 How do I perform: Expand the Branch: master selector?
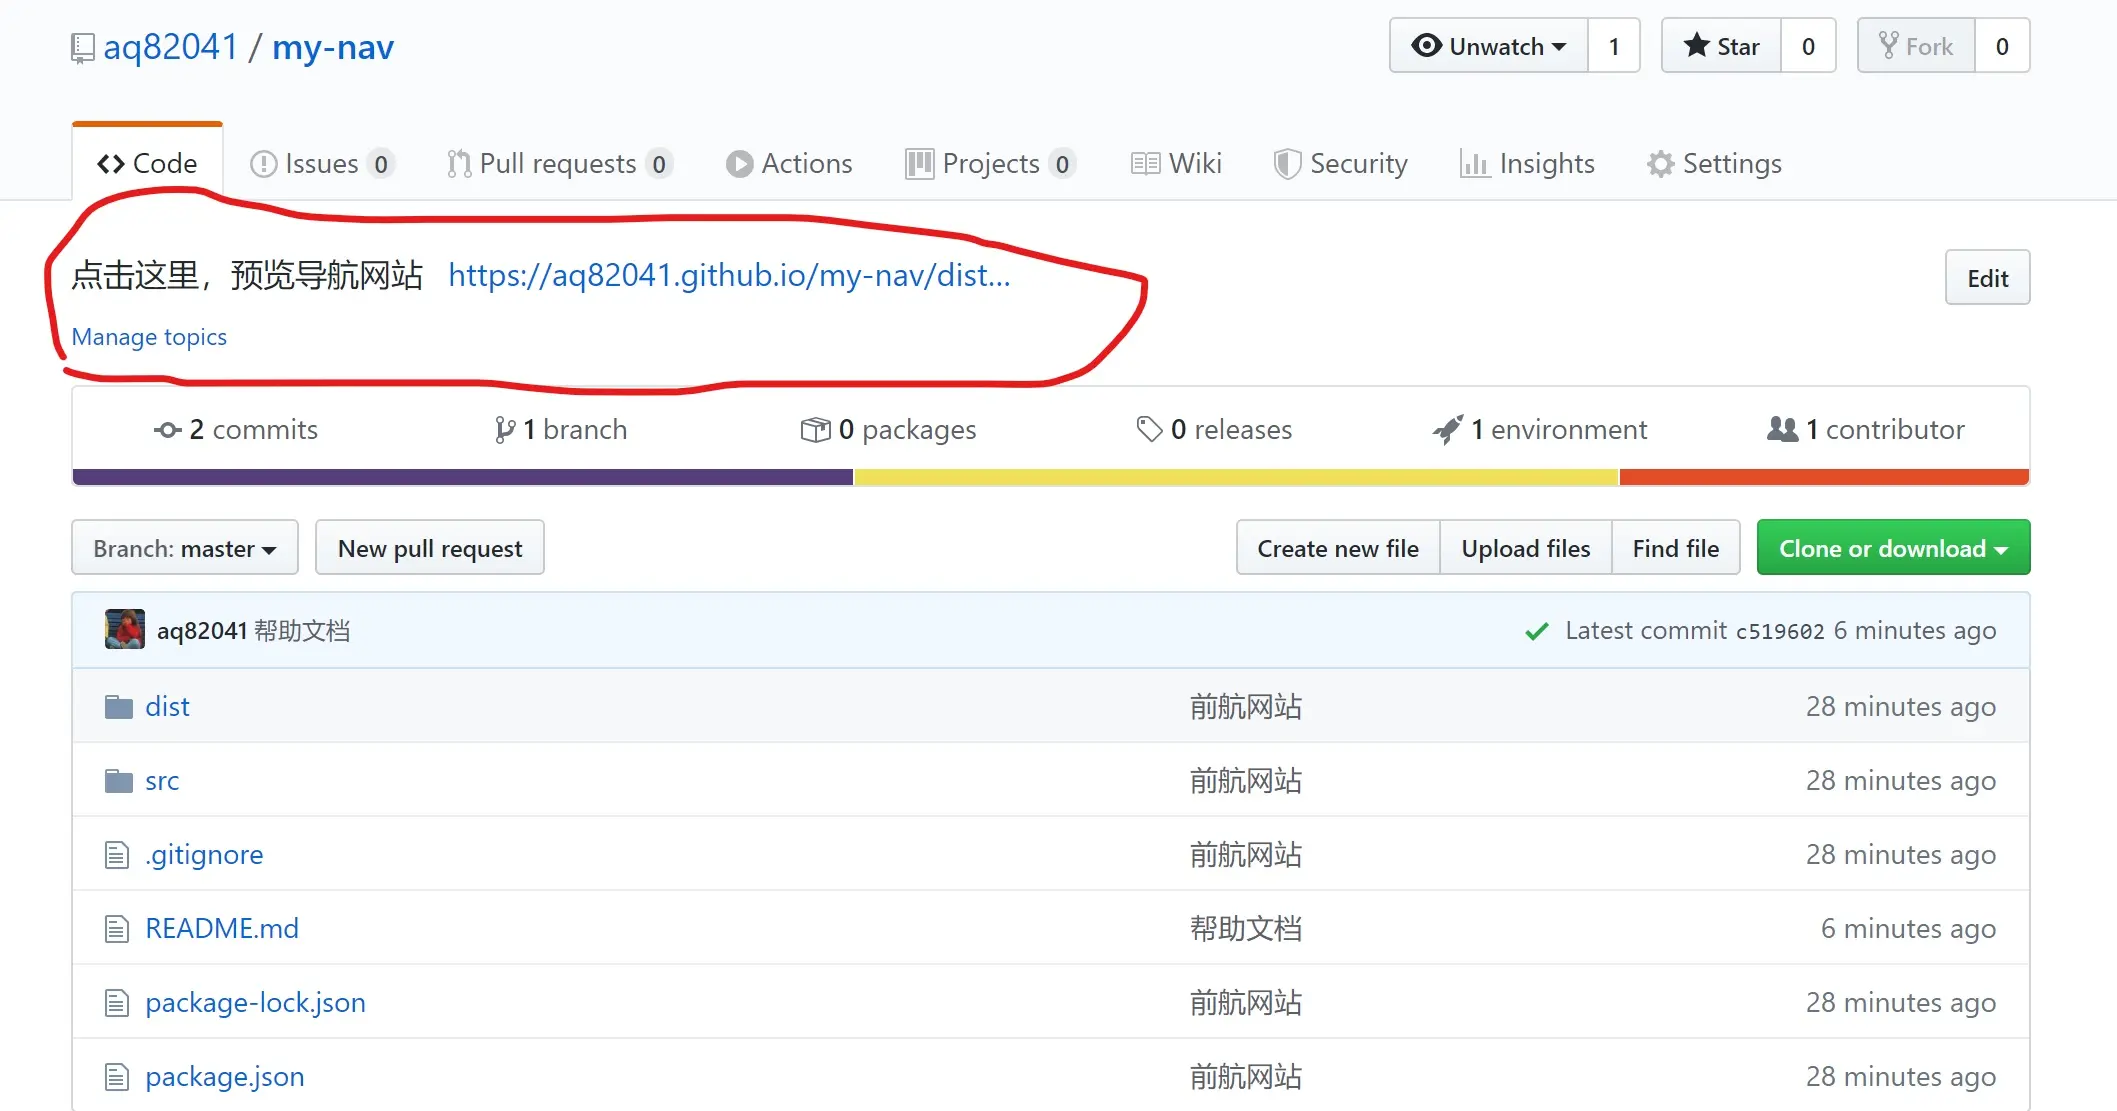pyautogui.click(x=185, y=548)
